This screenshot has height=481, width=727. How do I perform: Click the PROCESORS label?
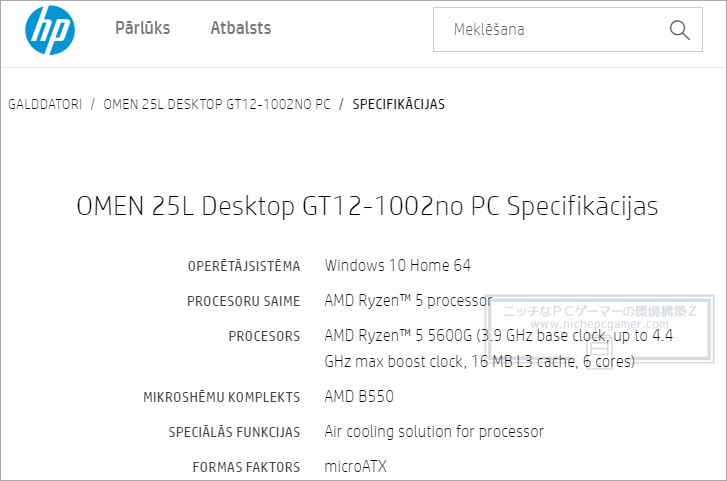(264, 336)
